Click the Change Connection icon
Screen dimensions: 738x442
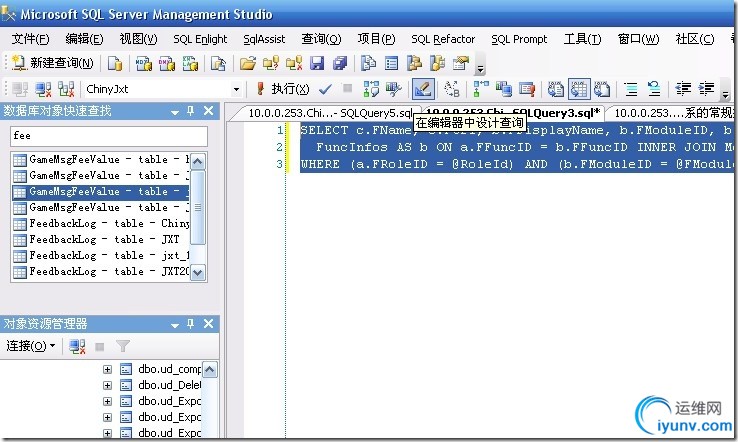(66, 89)
